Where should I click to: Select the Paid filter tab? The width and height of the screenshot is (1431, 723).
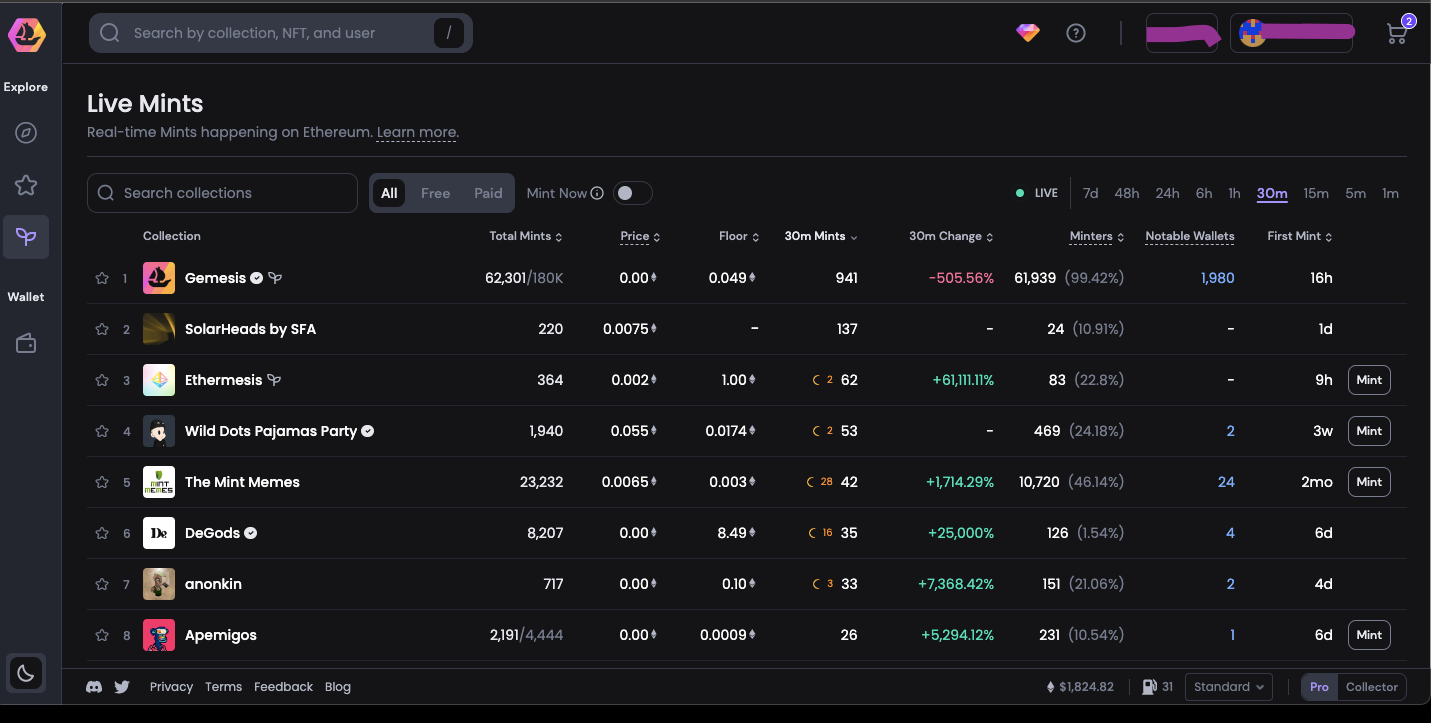488,193
